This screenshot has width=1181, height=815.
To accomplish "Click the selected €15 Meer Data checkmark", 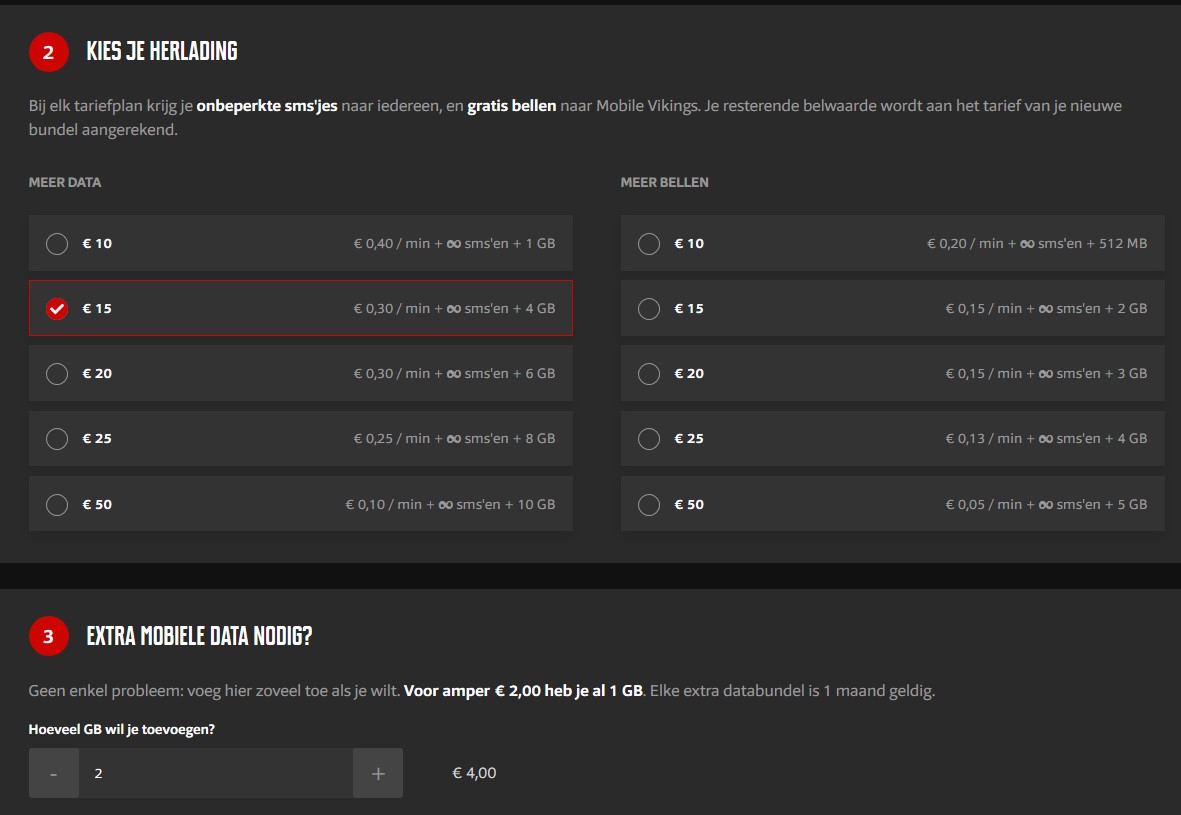I will tap(57, 308).
